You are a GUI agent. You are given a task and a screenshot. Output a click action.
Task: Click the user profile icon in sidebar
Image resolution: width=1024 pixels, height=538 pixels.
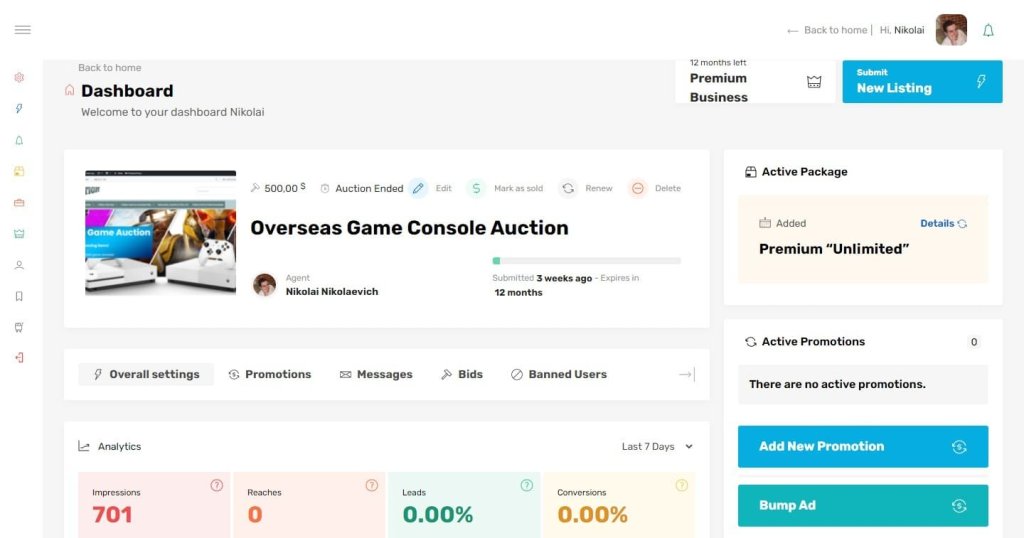[x=19, y=265]
